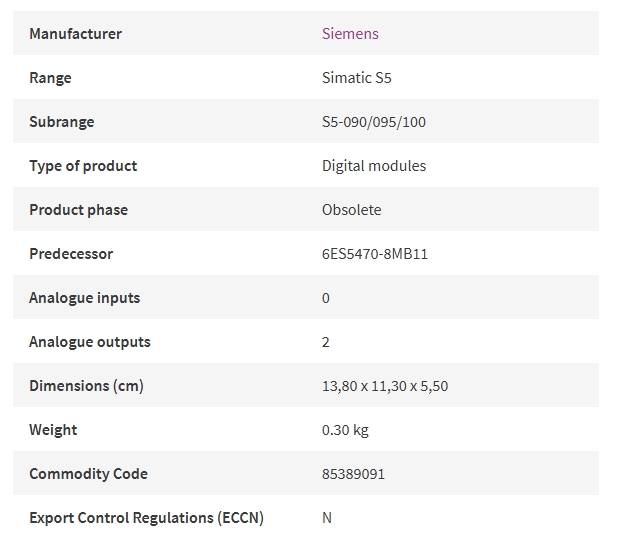Select the Predecessor label

(71, 254)
